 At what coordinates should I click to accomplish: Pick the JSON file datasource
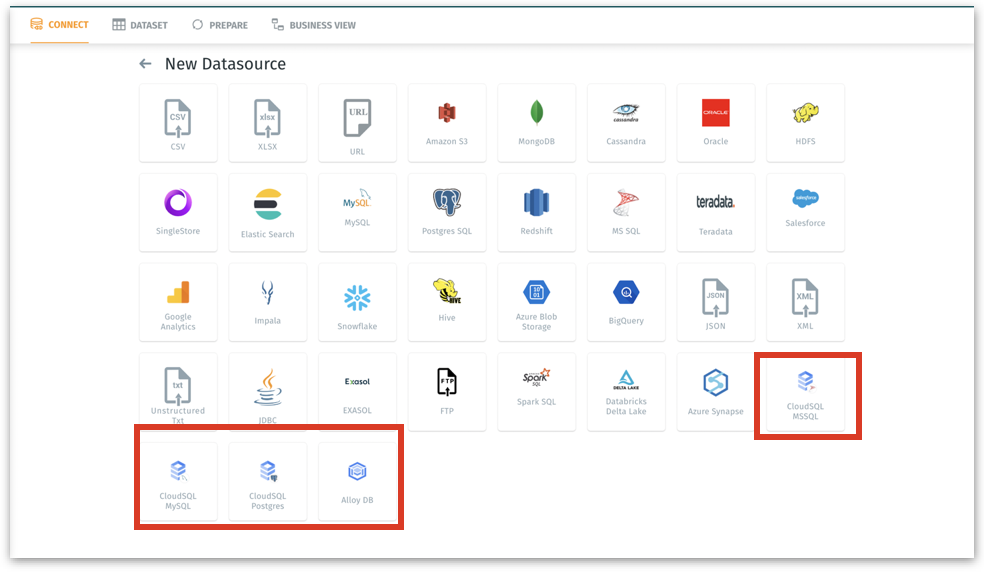(x=716, y=303)
